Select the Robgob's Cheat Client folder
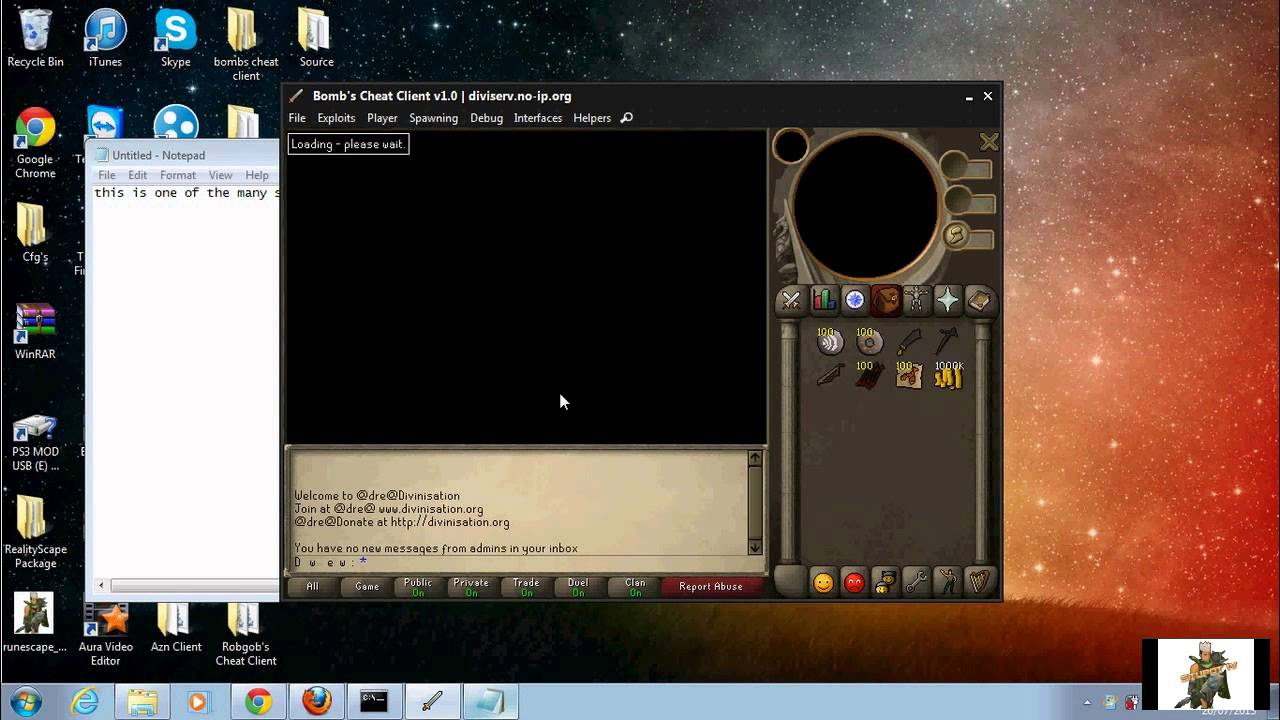Screen dimensions: 1280x720 (246, 635)
